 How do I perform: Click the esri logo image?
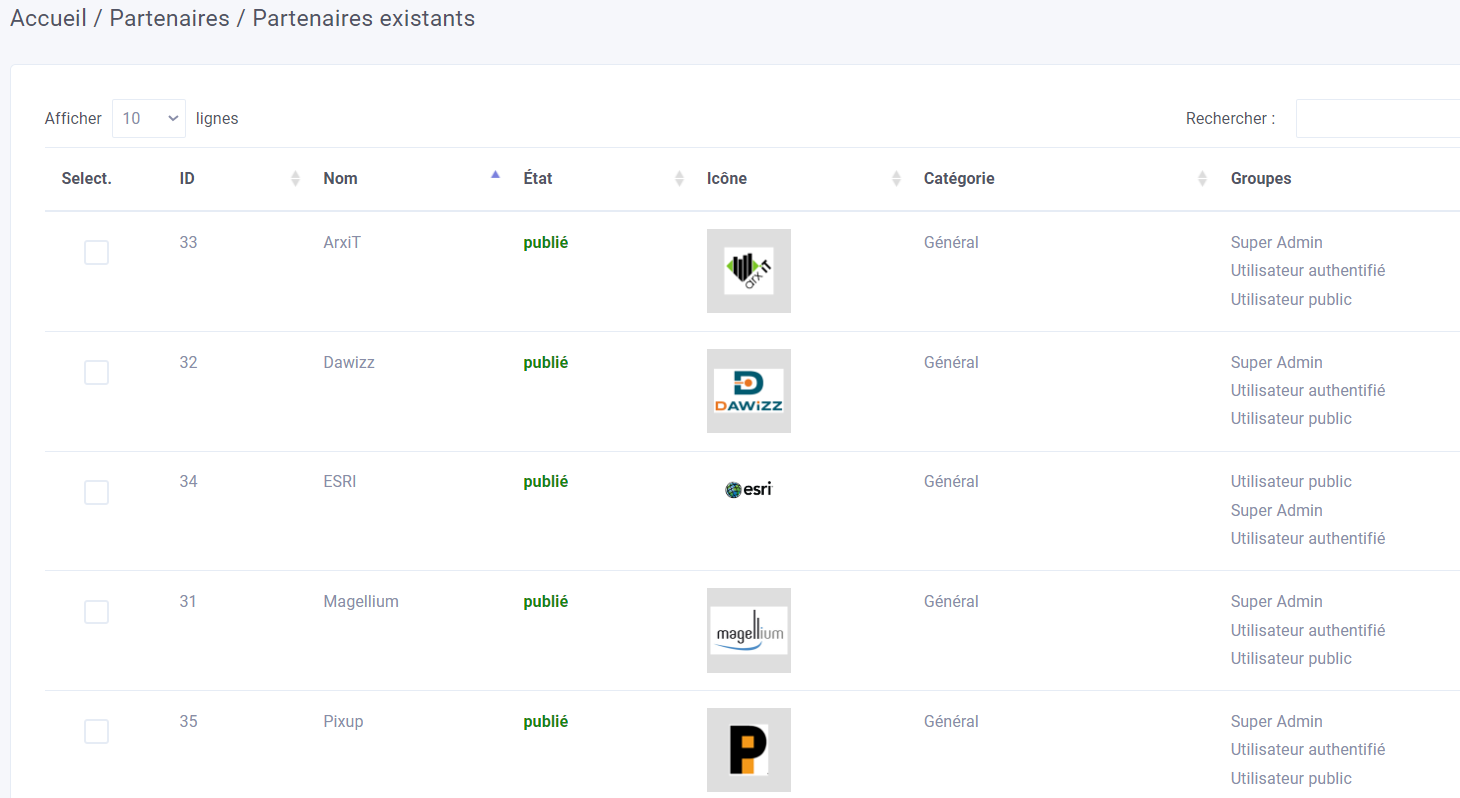point(748,489)
